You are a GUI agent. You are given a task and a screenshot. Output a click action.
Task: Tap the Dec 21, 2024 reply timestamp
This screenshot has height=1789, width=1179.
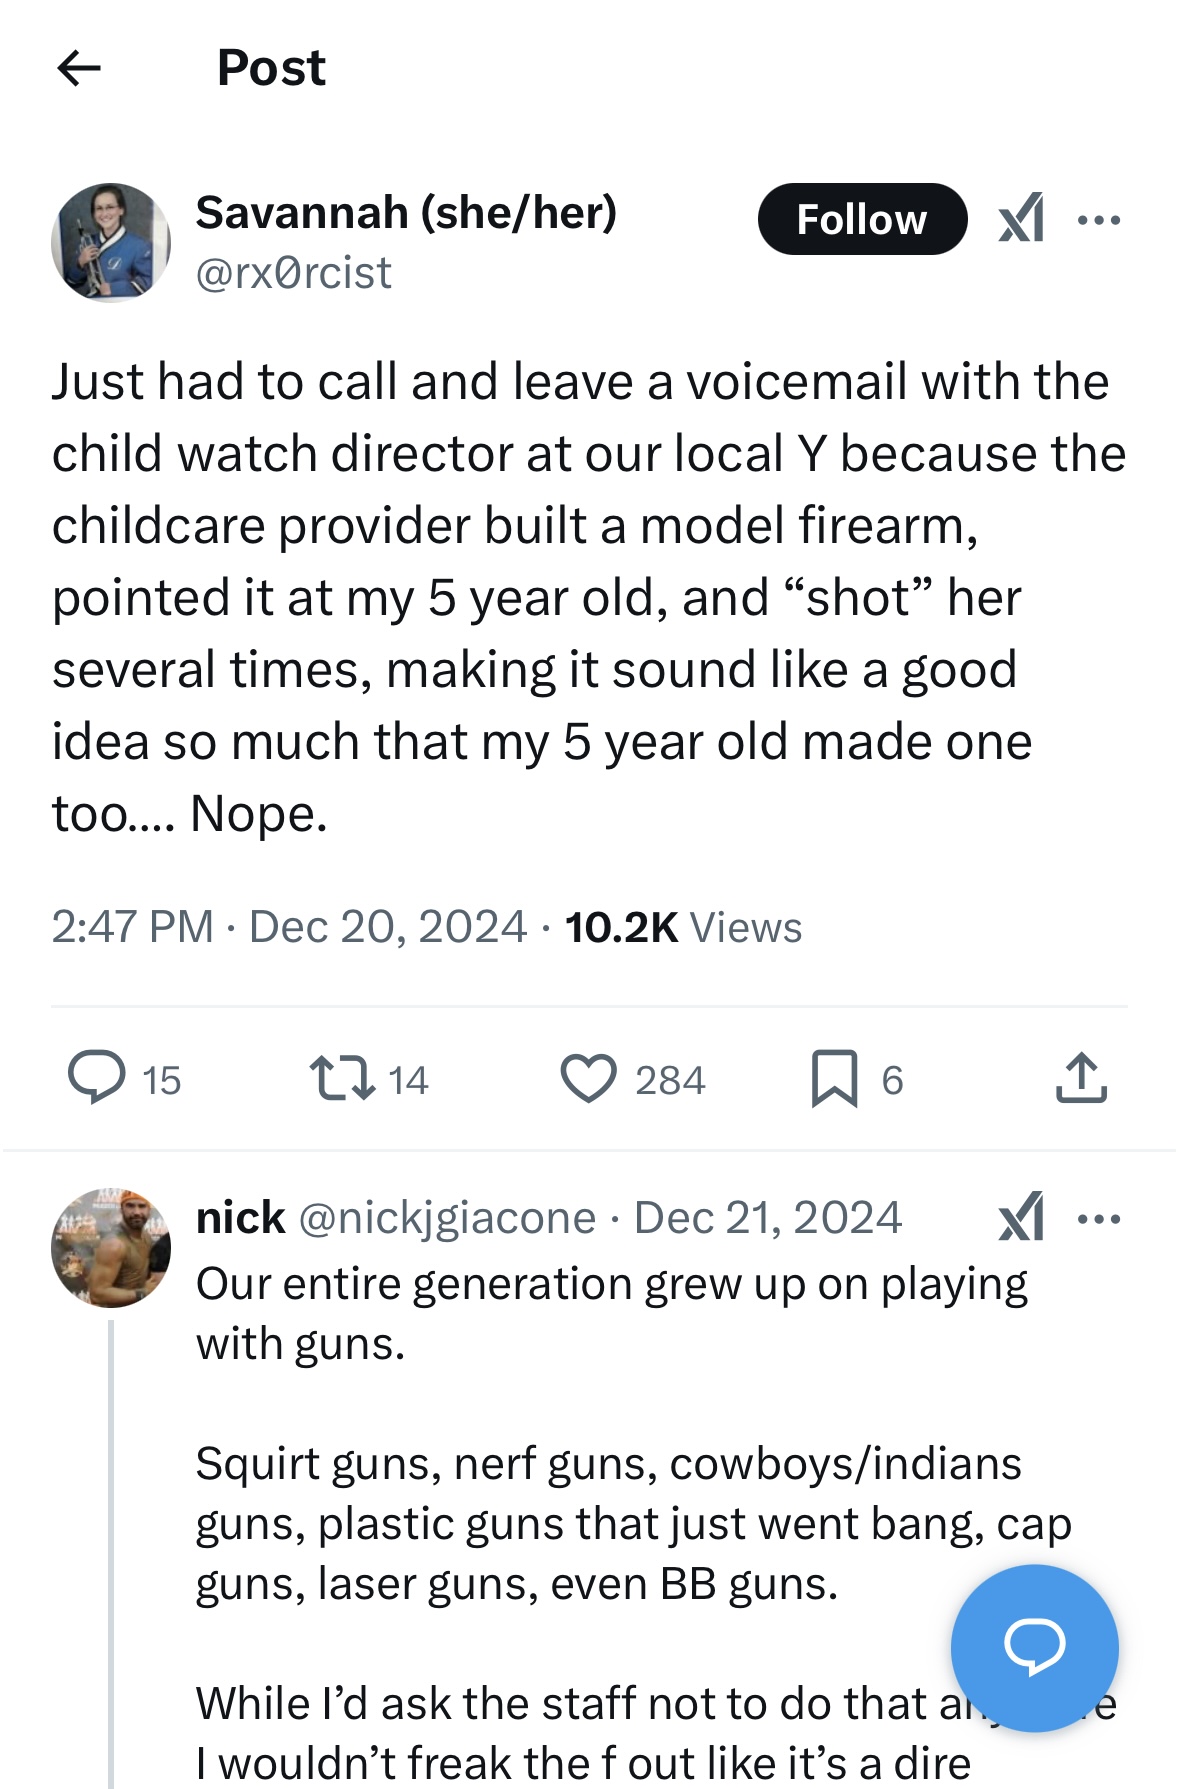coord(768,1218)
